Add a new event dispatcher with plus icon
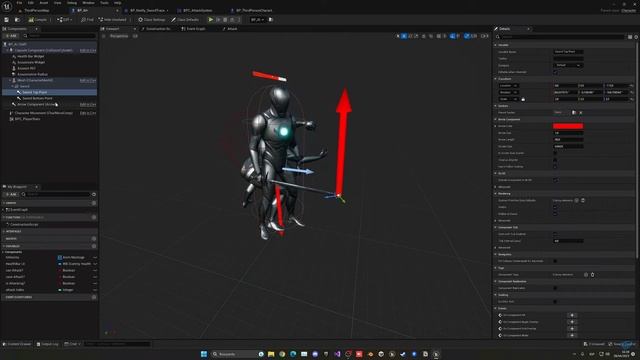 tap(94, 297)
